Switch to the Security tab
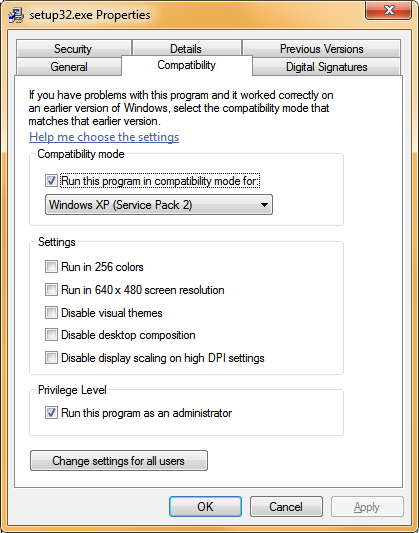Screen dimensions: 419x533 tap(73, 49)
